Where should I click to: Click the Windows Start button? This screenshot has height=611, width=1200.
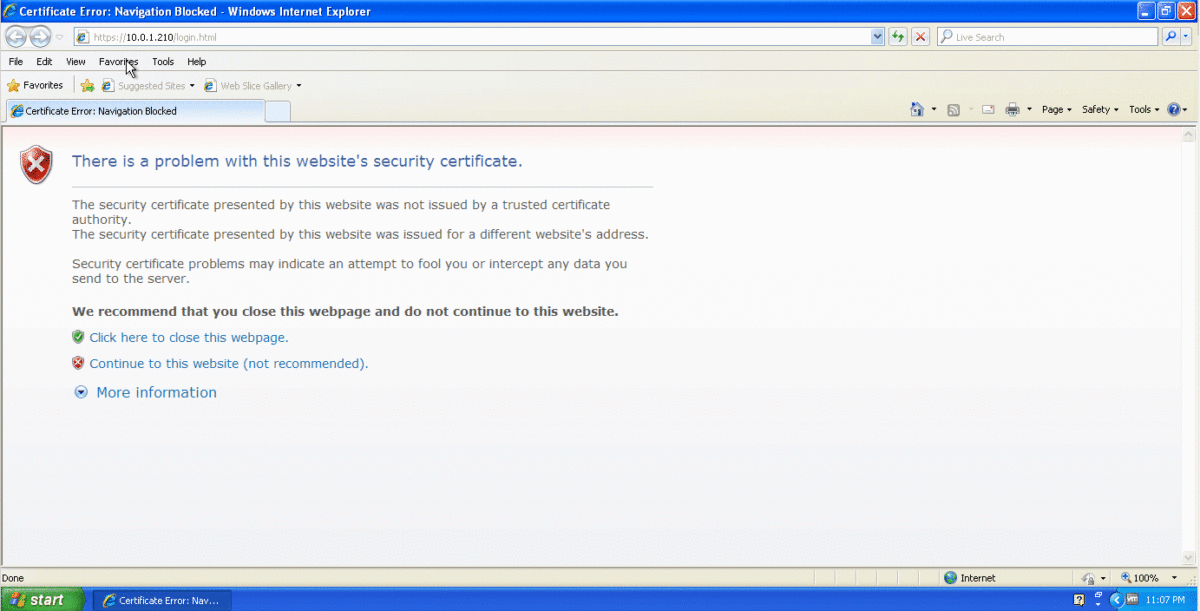pos(37,600)
